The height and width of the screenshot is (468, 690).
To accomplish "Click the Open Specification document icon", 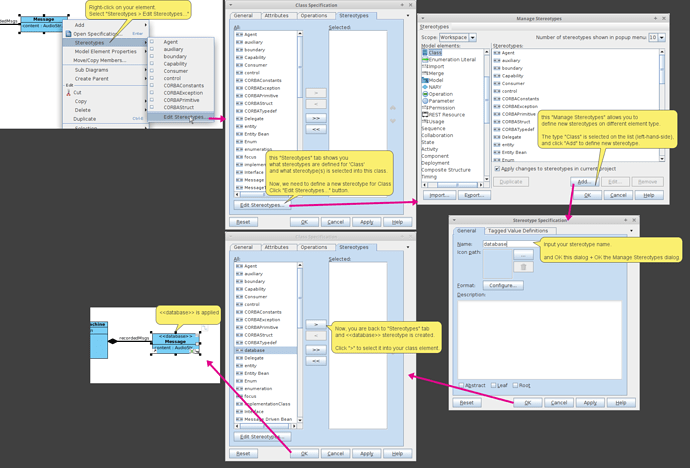I will 68,34.
